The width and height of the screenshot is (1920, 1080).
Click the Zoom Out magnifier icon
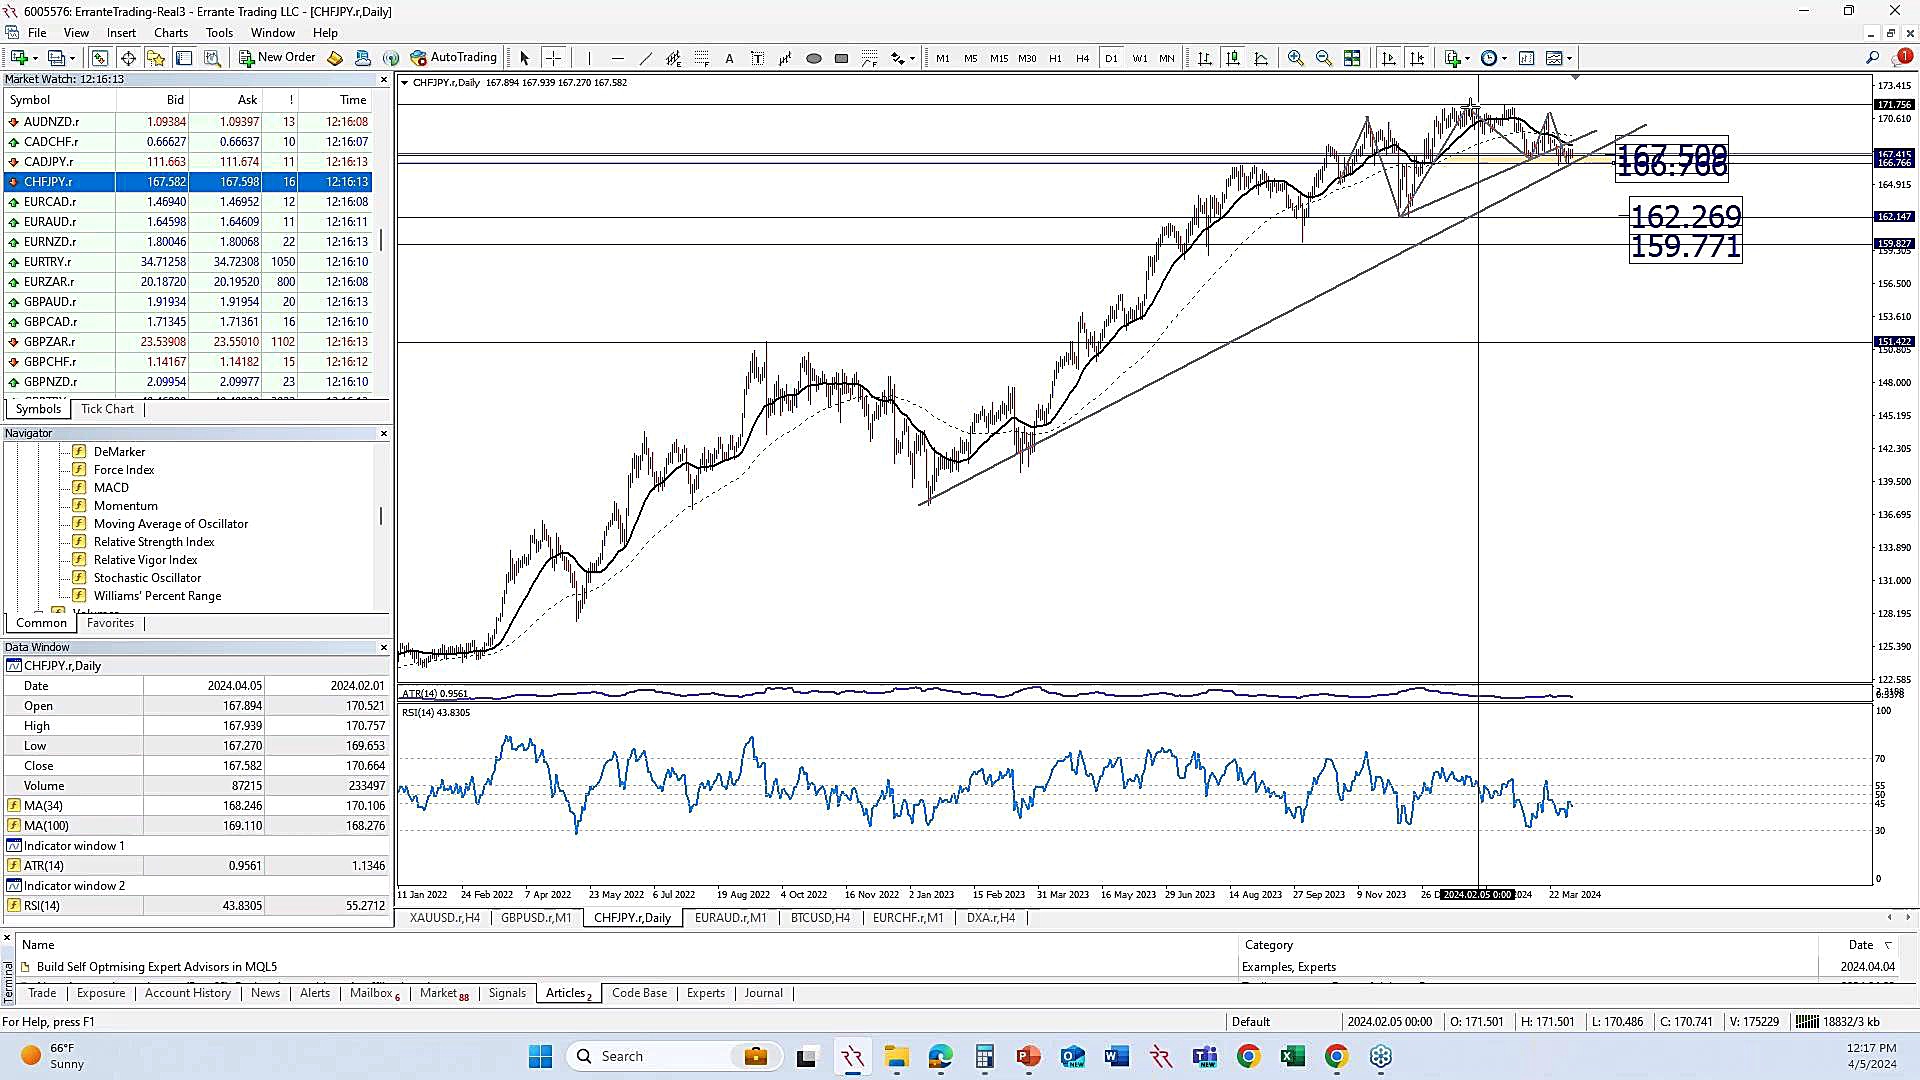coord(1323,58)
